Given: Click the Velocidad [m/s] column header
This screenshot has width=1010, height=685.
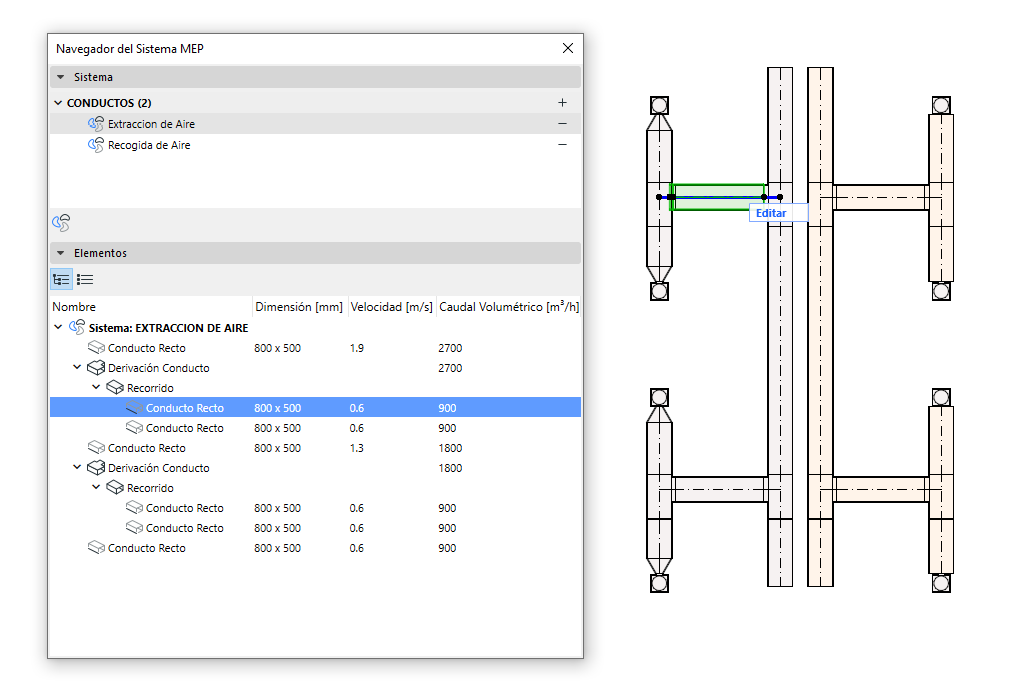Looking at the screenshot, I should 390,307.
